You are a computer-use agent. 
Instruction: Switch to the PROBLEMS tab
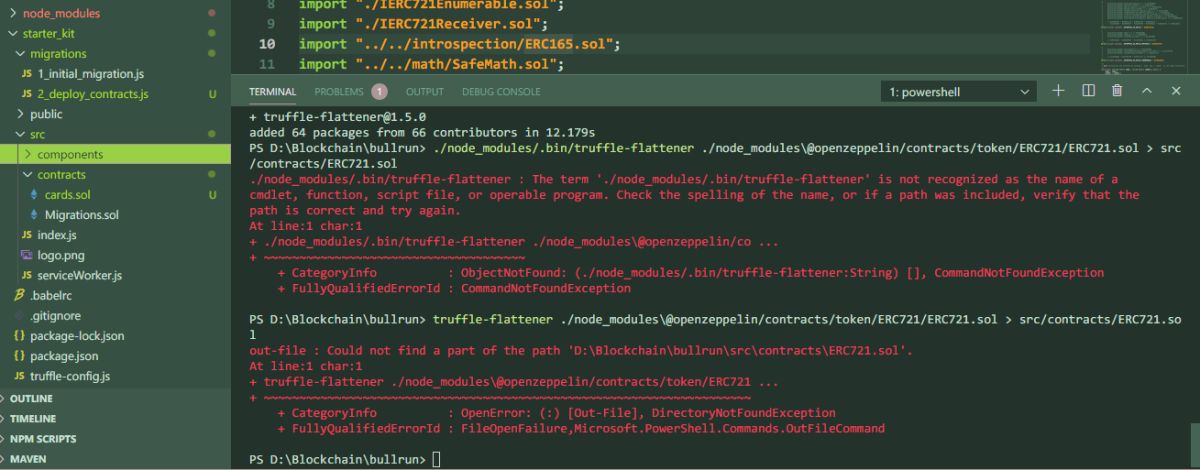point(339,91)
